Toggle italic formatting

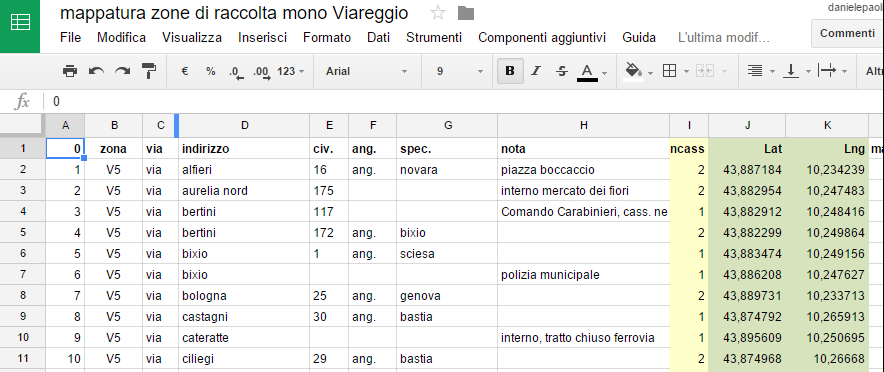point(536,71)
